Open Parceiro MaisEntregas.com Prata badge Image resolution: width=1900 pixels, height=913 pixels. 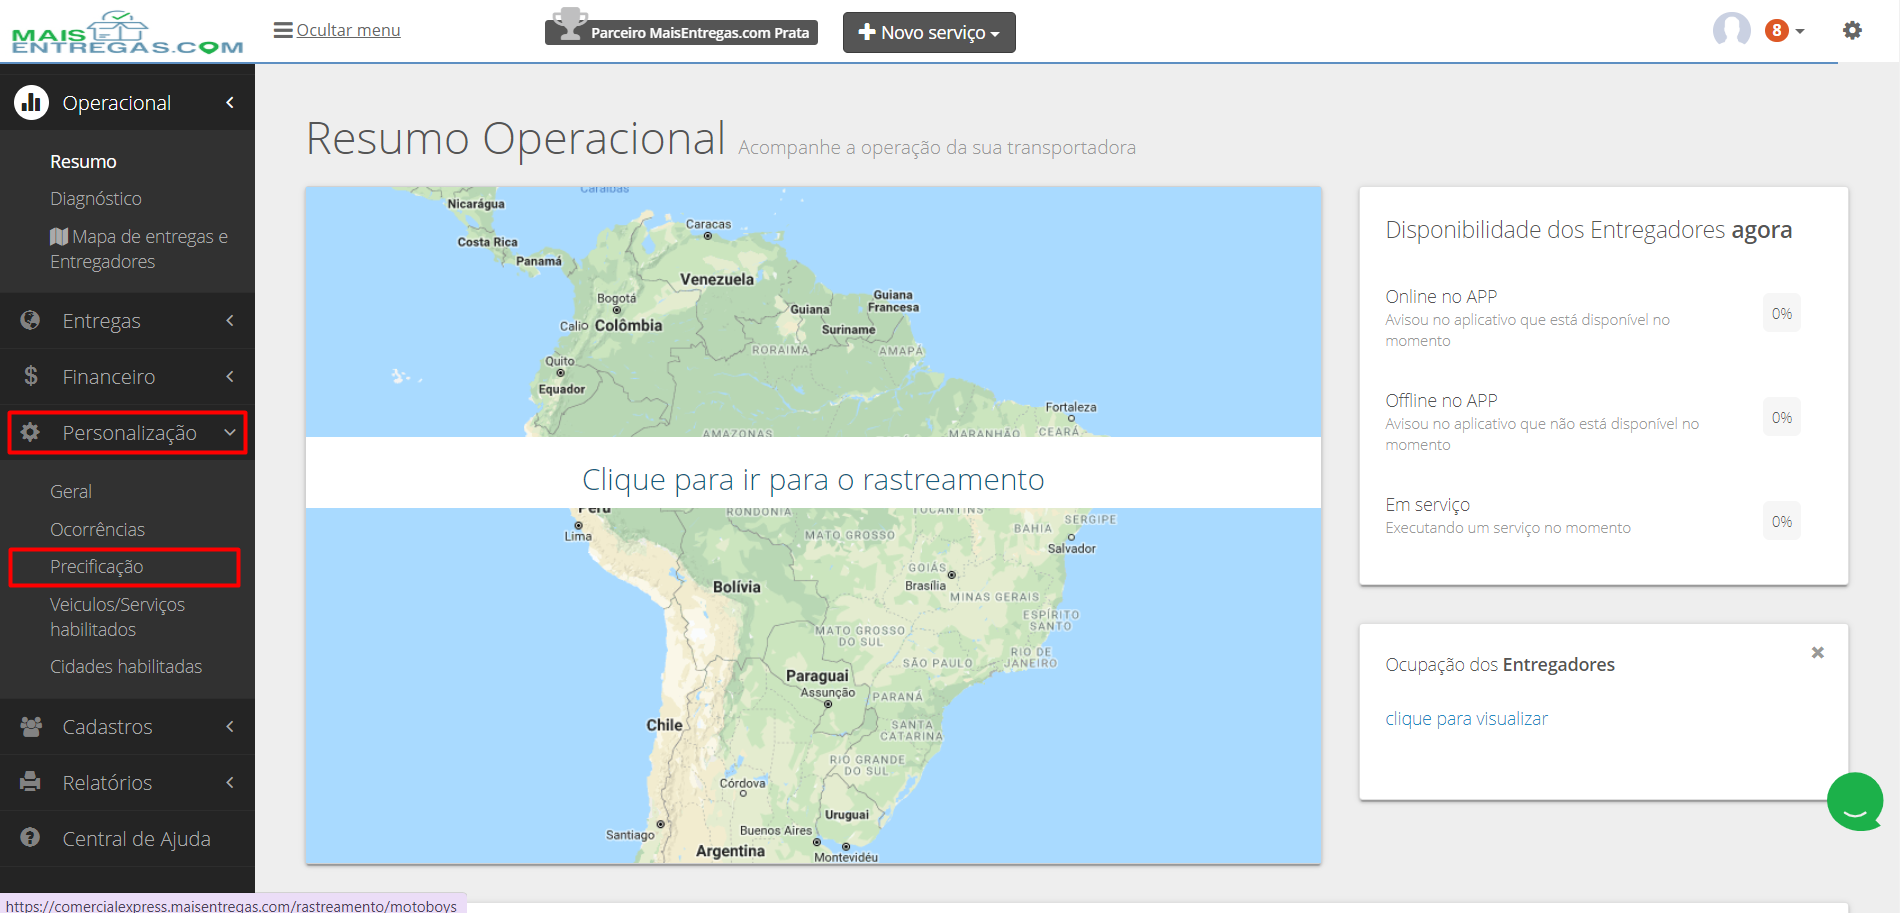tap(681, 32)
